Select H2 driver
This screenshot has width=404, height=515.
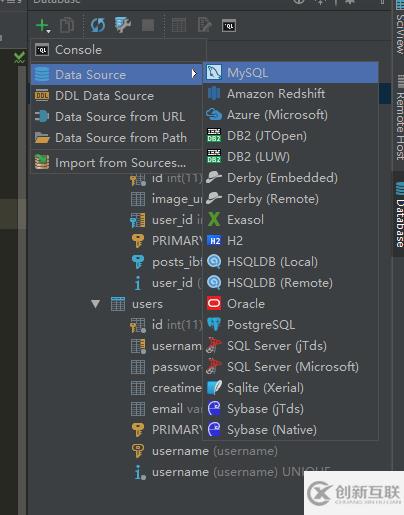coord(291,241)
